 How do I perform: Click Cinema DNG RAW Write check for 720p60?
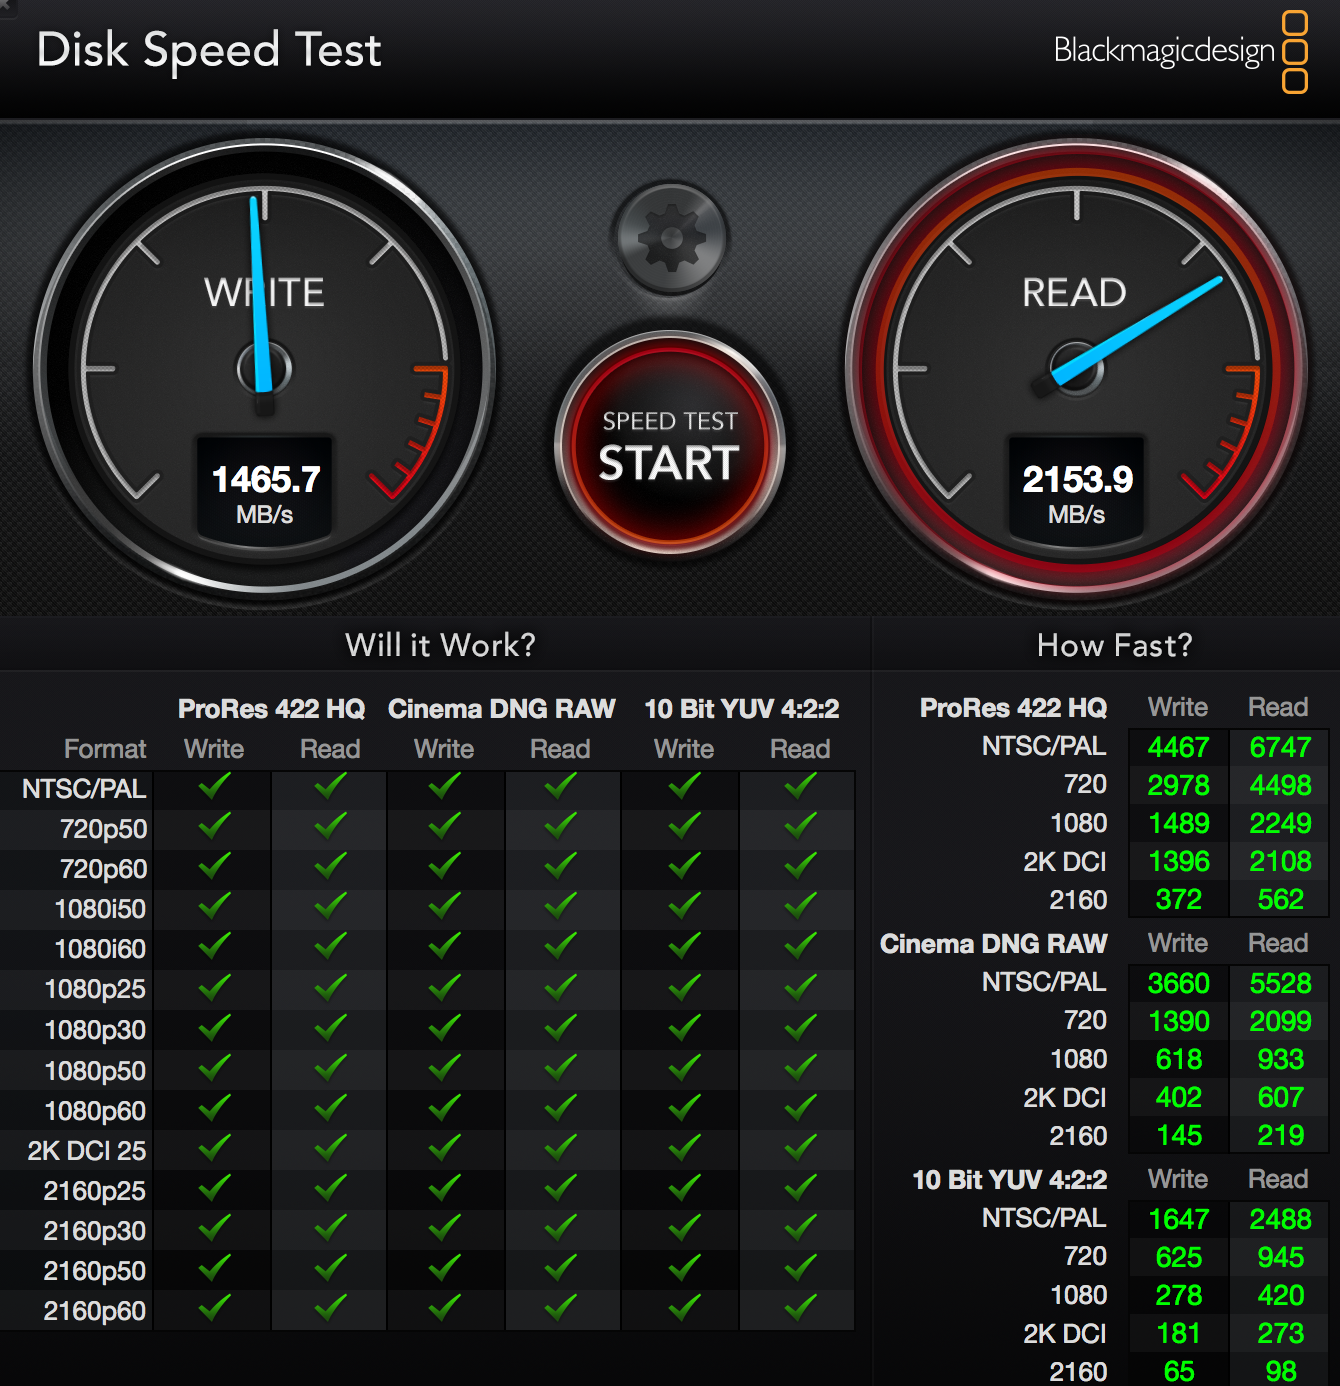coord(444,867)
